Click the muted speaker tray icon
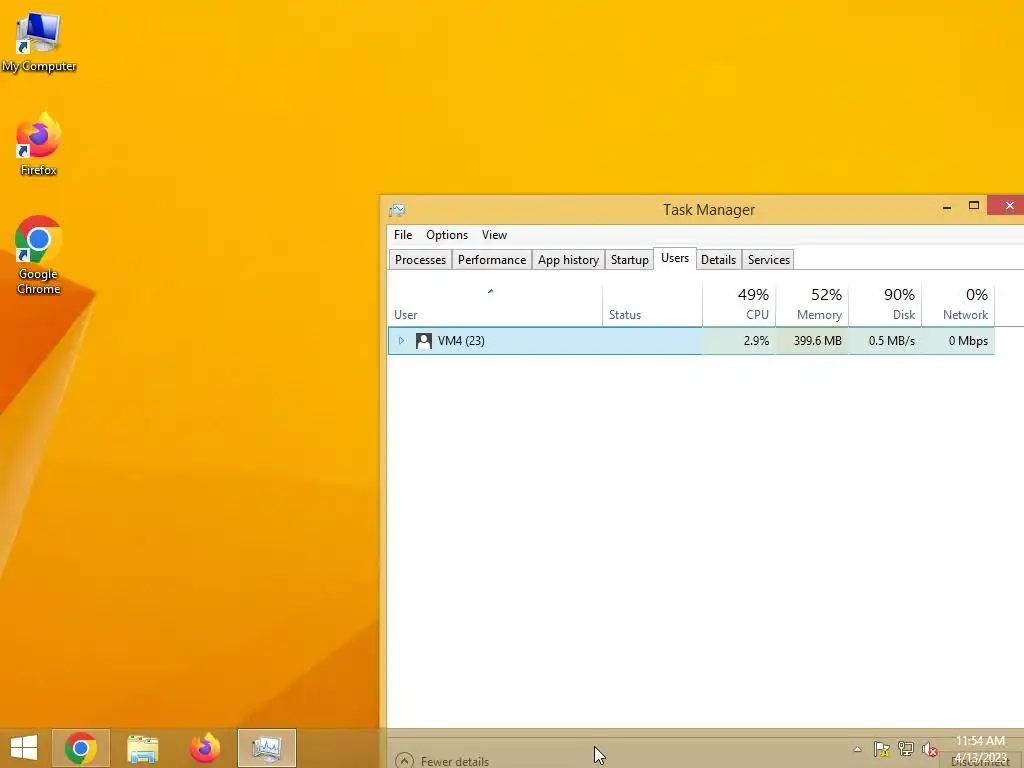The image size is (1024, 768). 930,749
